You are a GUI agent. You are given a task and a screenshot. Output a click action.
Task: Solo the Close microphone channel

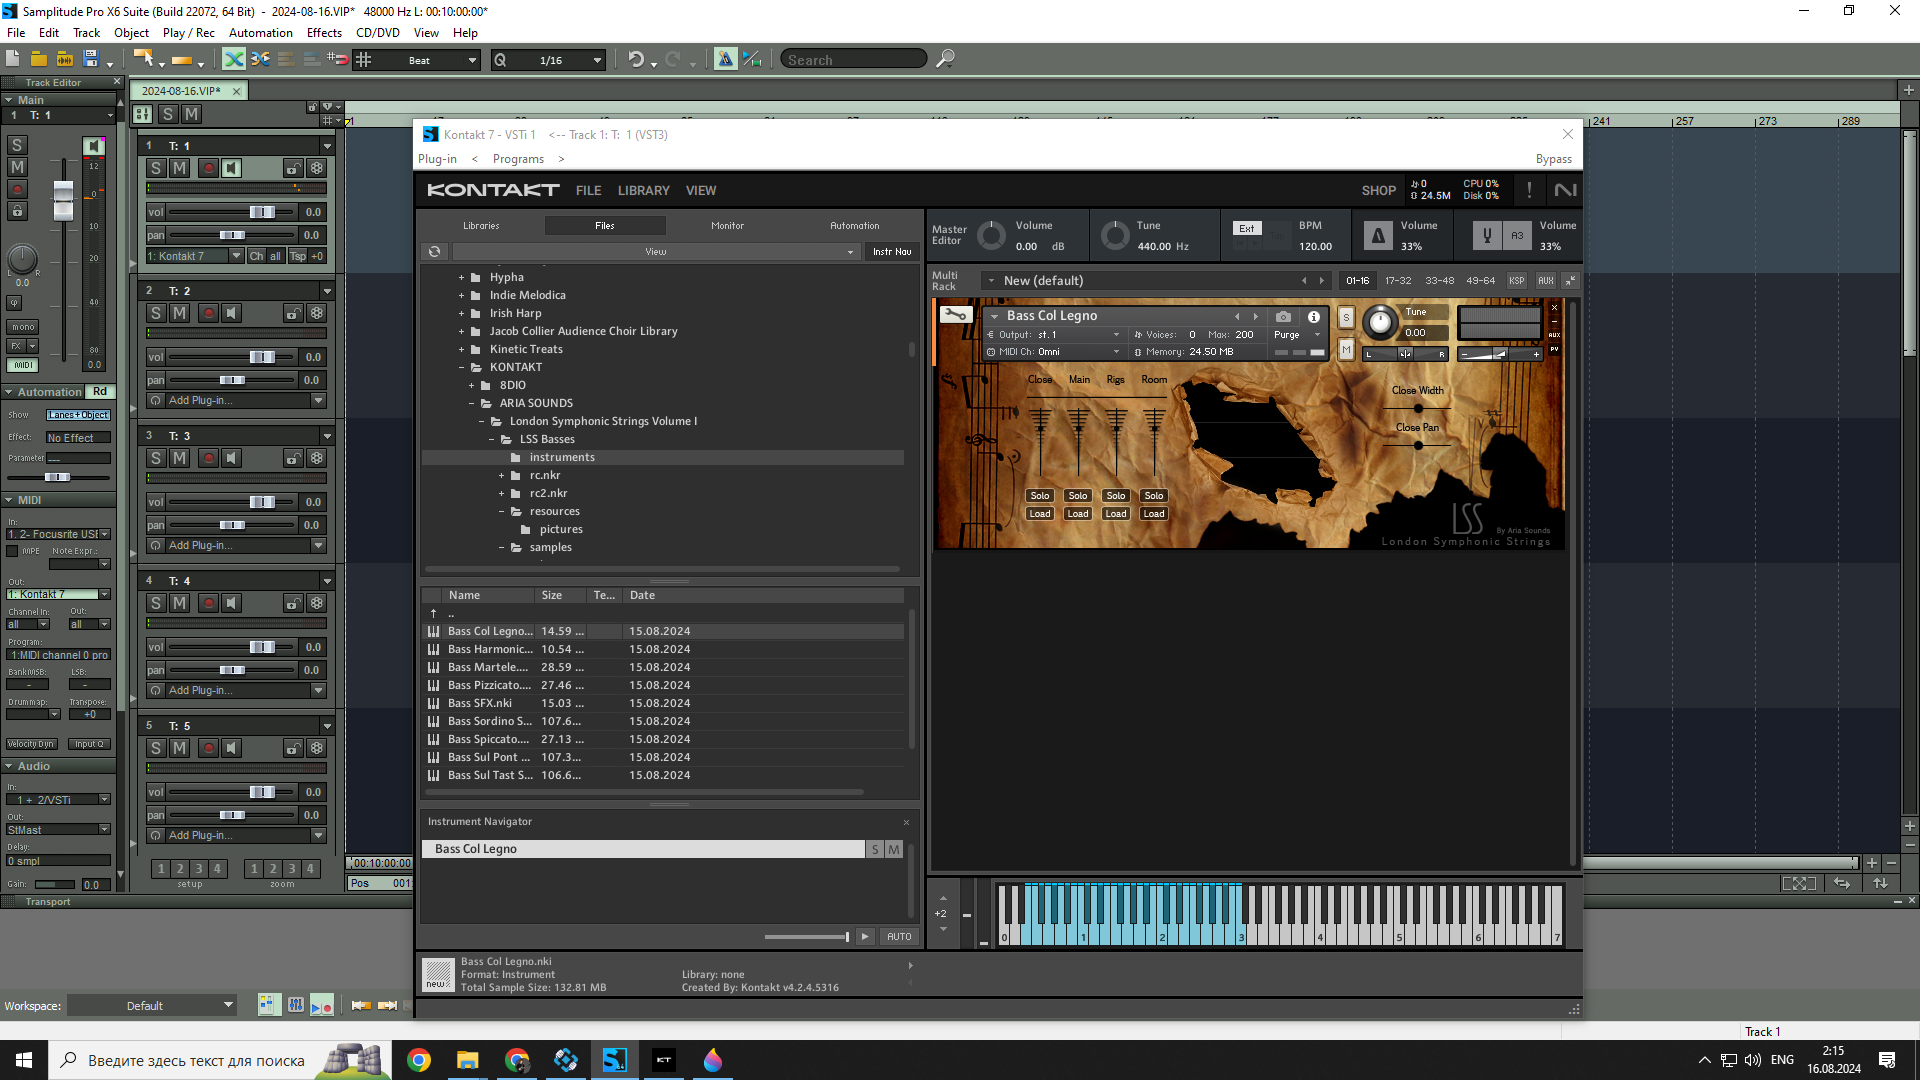pyautogui.click(x=1040, y=496)
